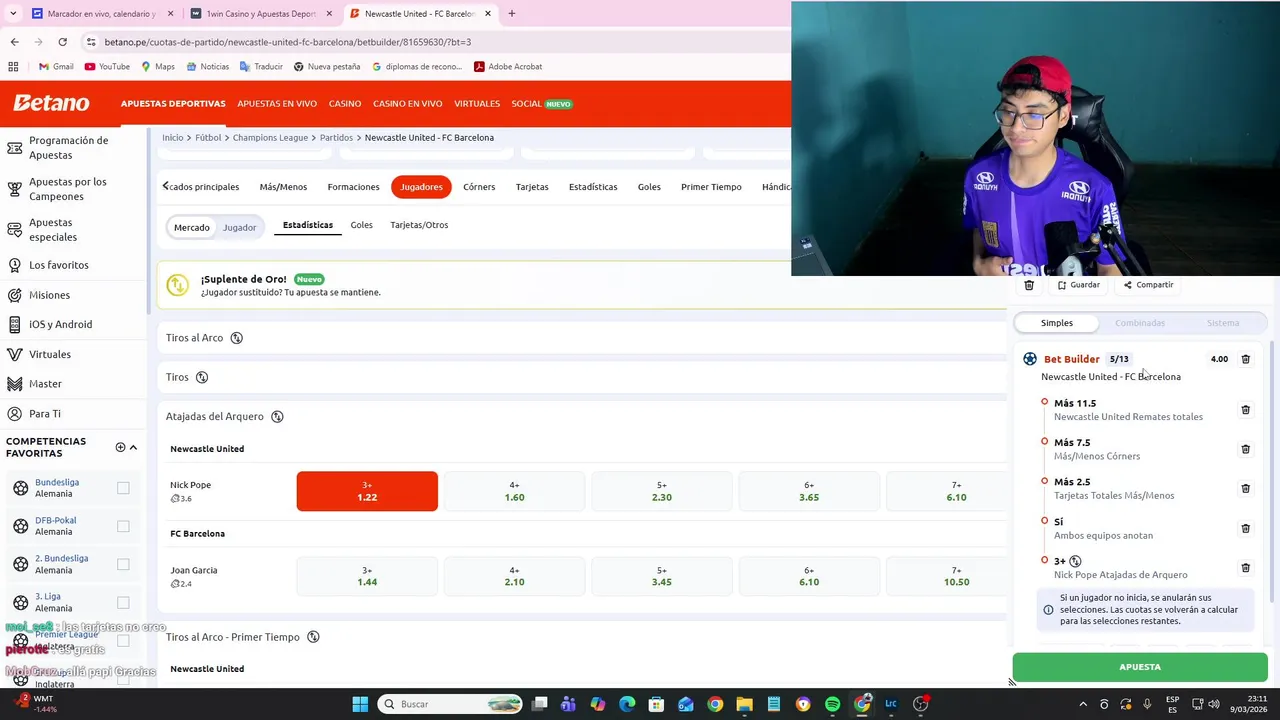The width and height of the screenshot is (1280, 720).
Task: Open a new browser tab
Action: pyautogui.click(x=511, y=14)
